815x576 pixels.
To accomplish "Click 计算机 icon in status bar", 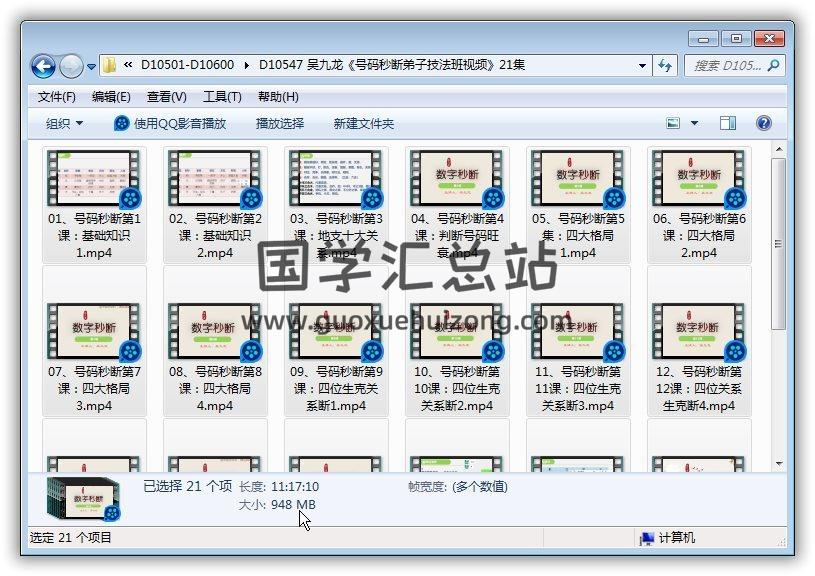I will click(647, 538).
